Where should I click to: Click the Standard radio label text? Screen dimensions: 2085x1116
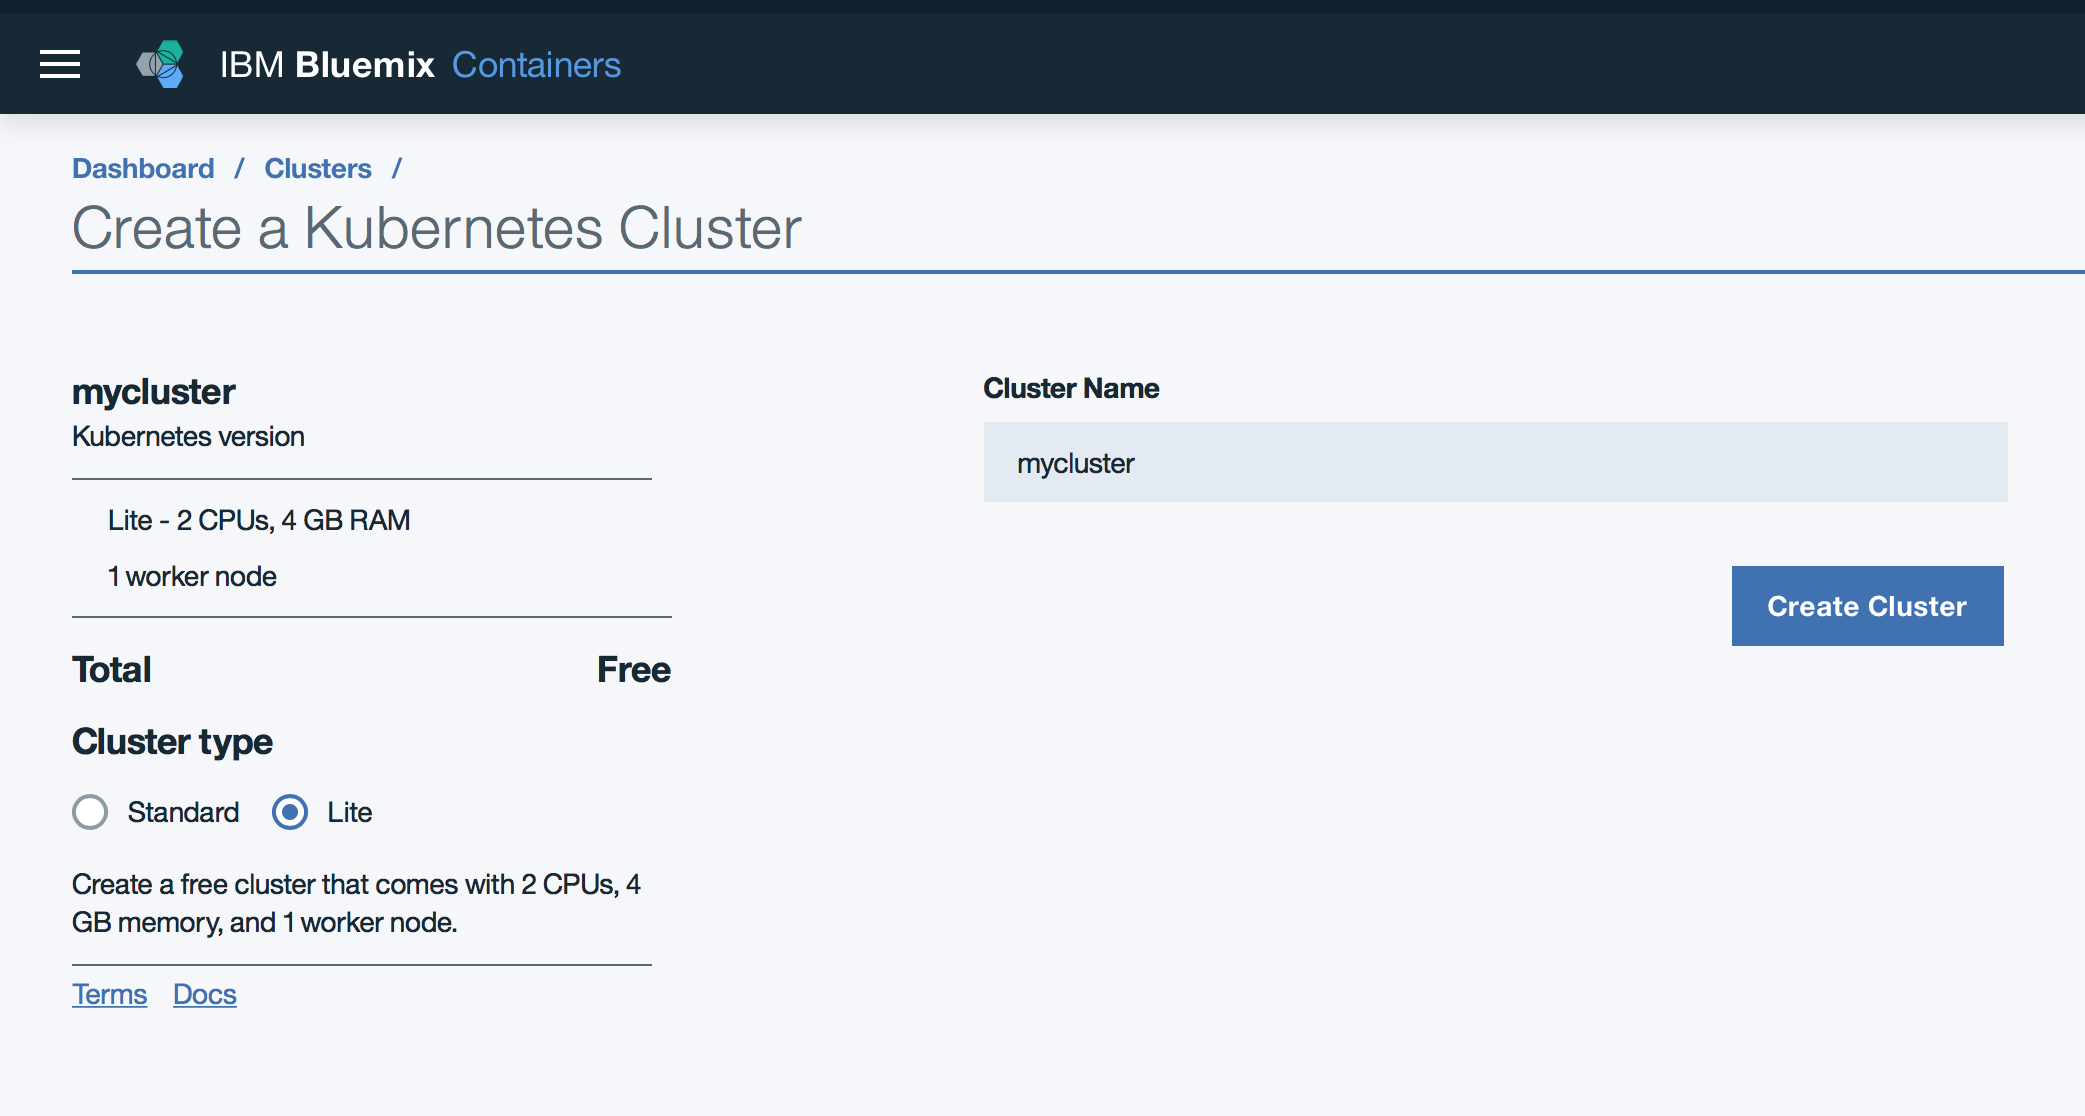point(183,812)
